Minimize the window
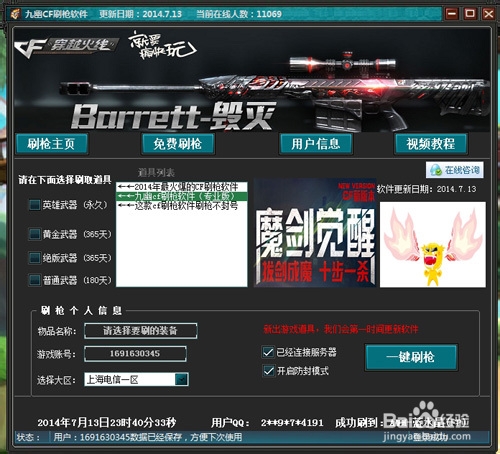The image size is (500, 454). pos(452,14)
